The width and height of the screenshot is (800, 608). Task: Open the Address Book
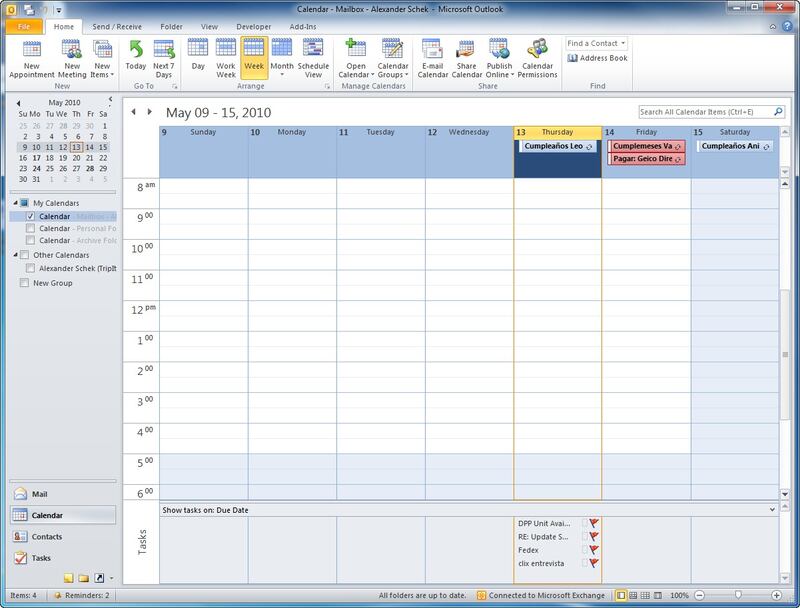598,58
